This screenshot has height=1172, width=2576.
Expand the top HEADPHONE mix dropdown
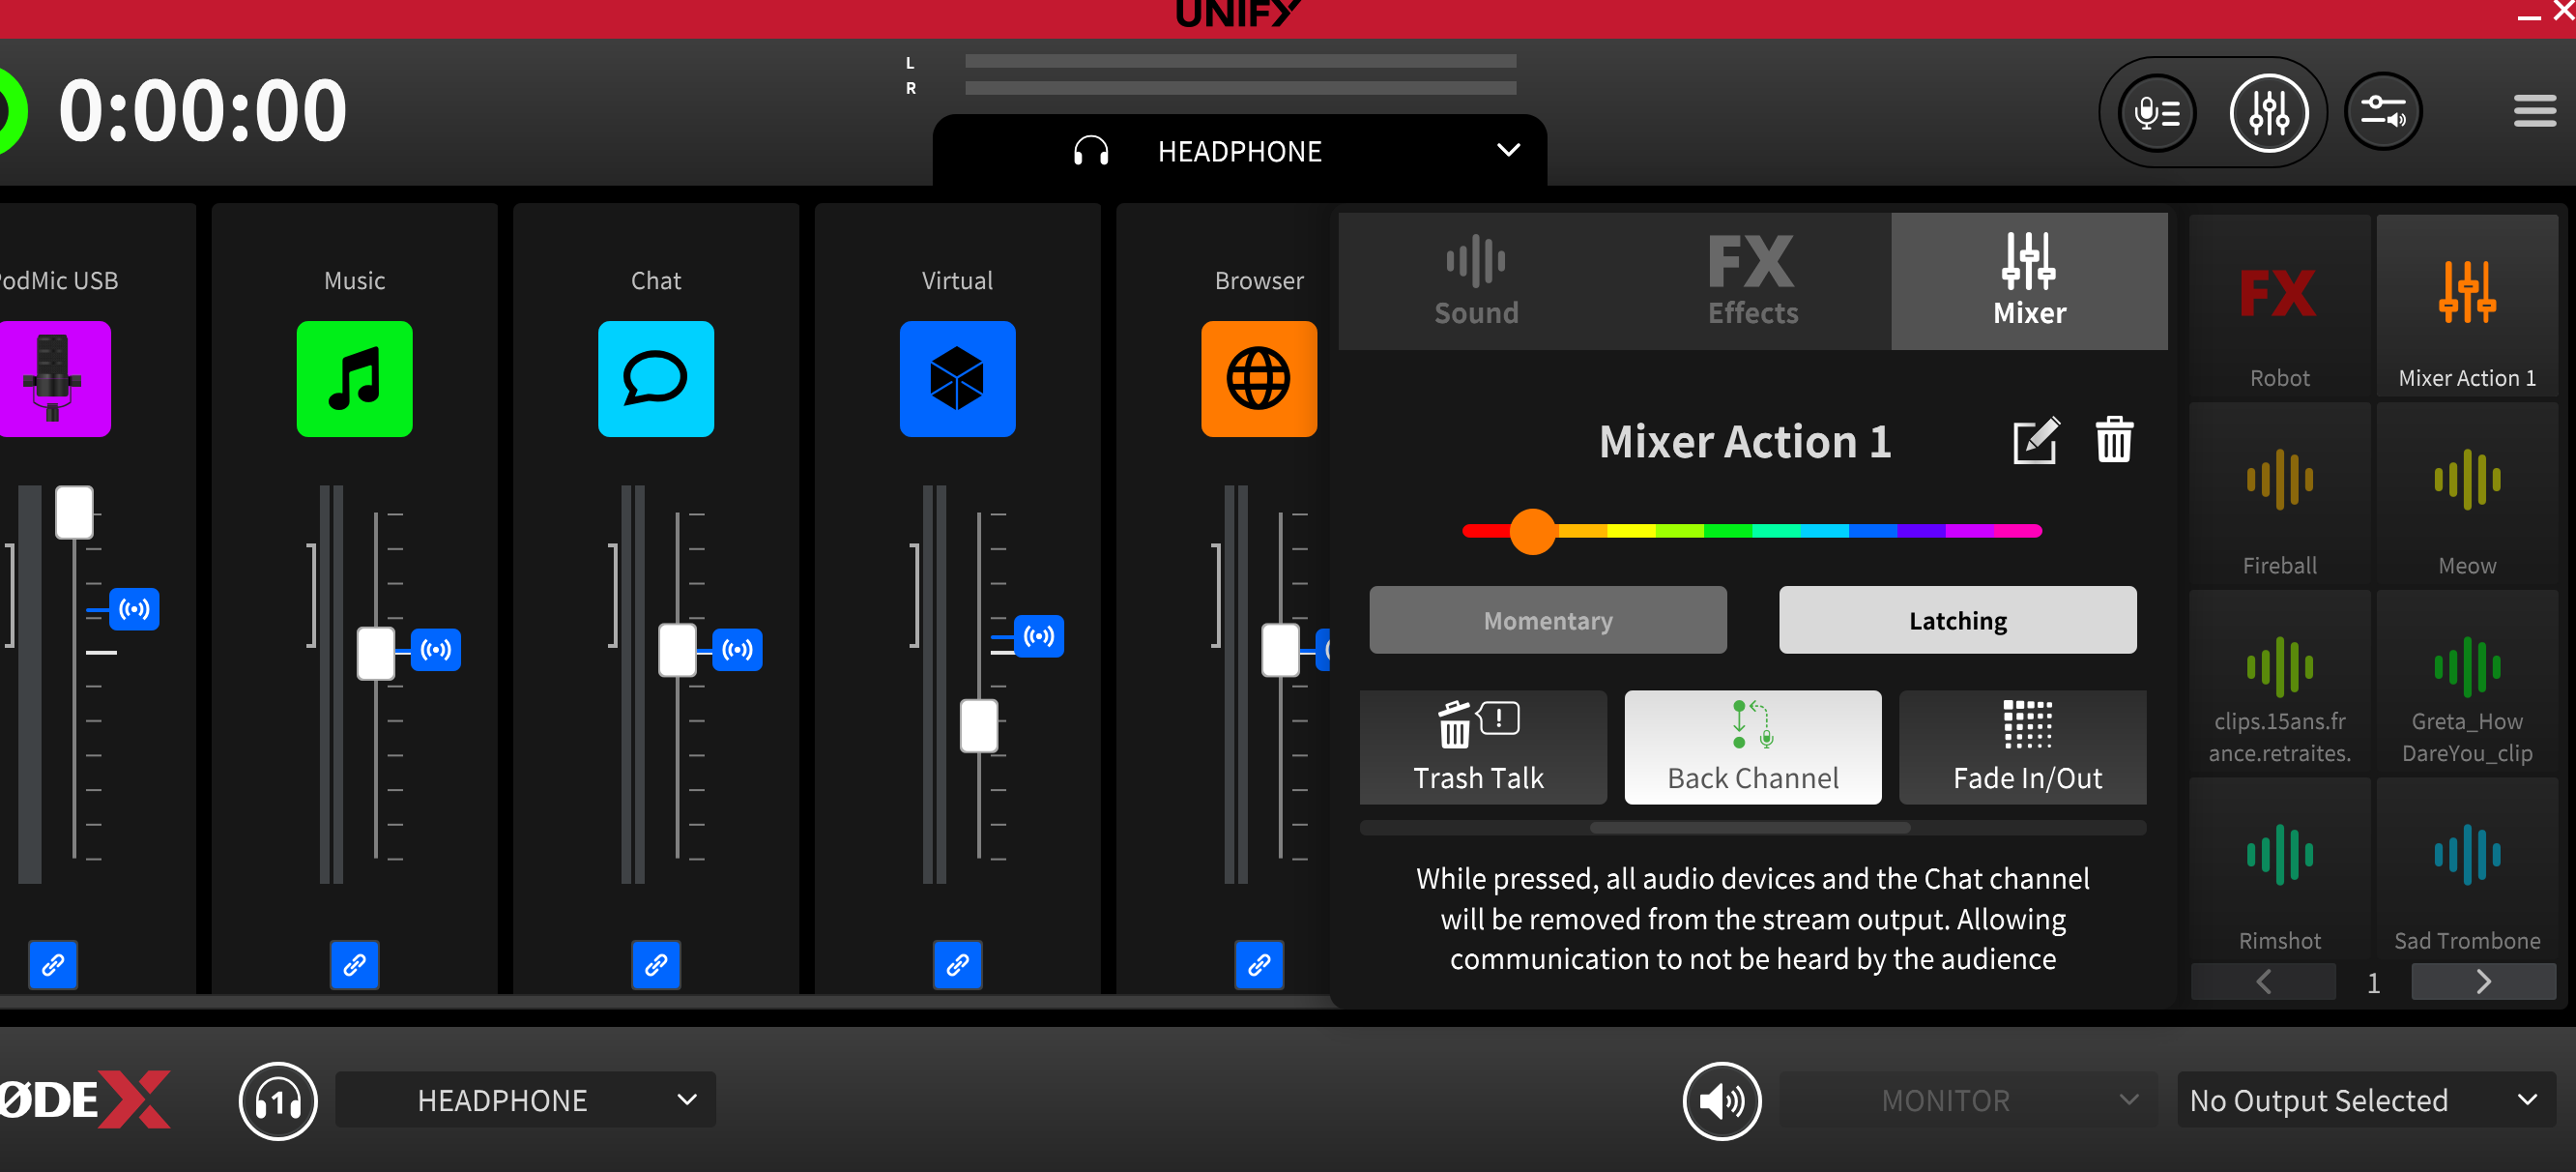click(1239, 151)
